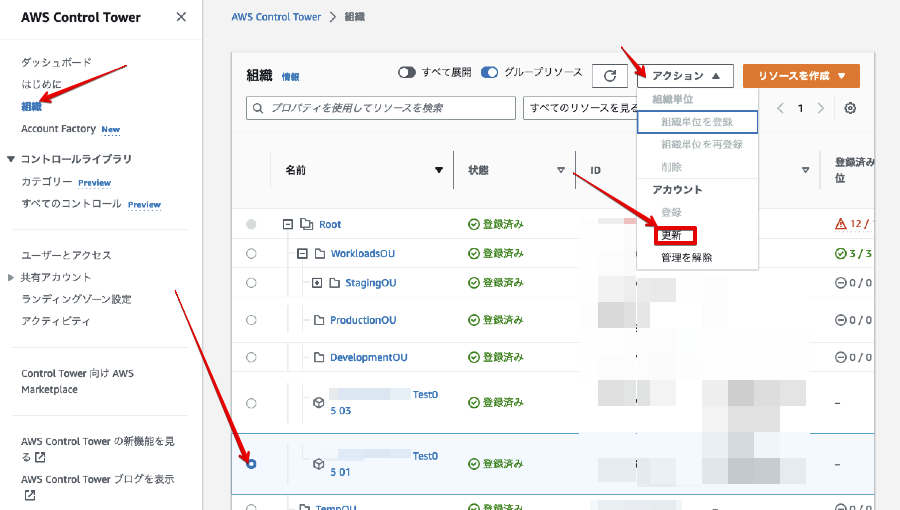Open the Root link
Screen dimensions: 900x510
pos(330,224)
